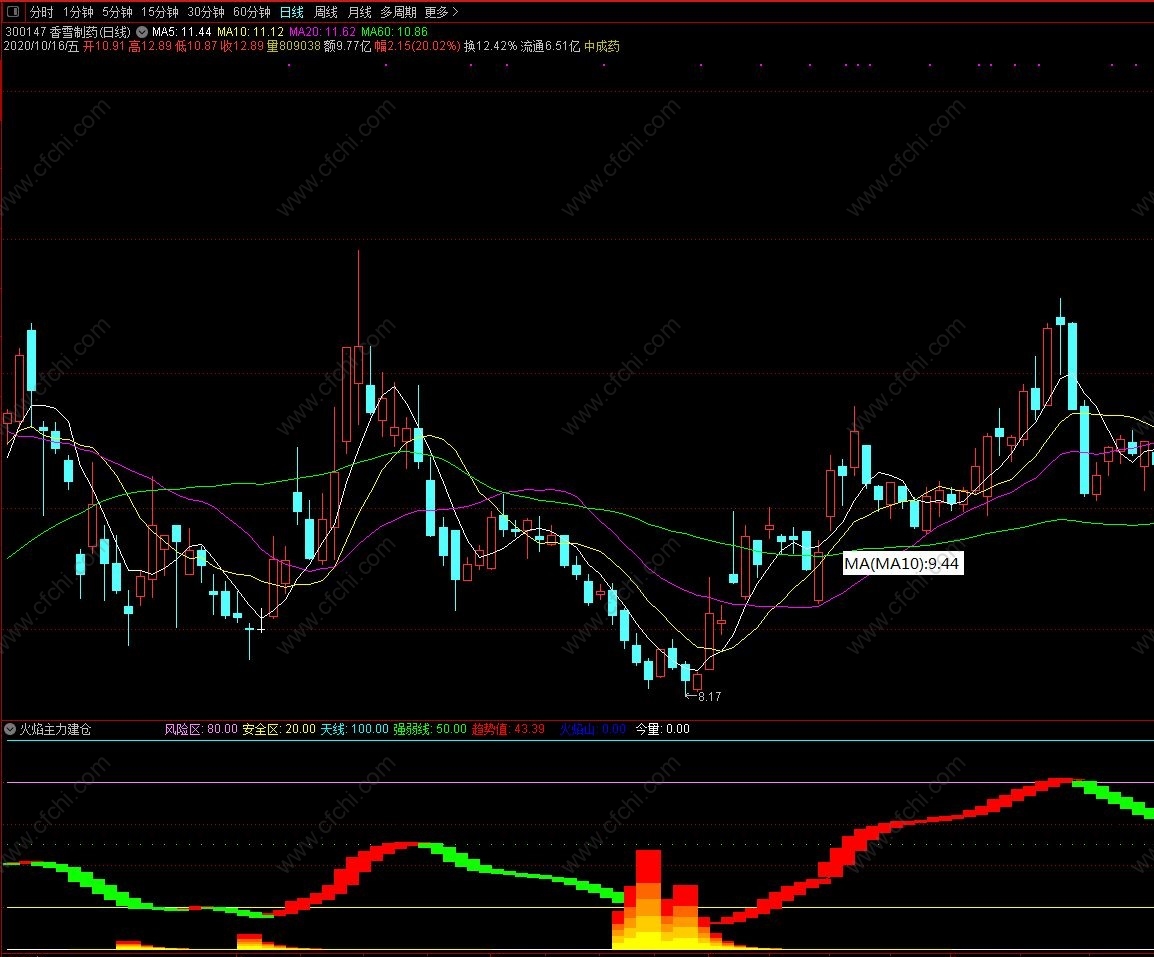Select the 1分钟 period tab
The image size is (1154, 957).
coord(78,12)
